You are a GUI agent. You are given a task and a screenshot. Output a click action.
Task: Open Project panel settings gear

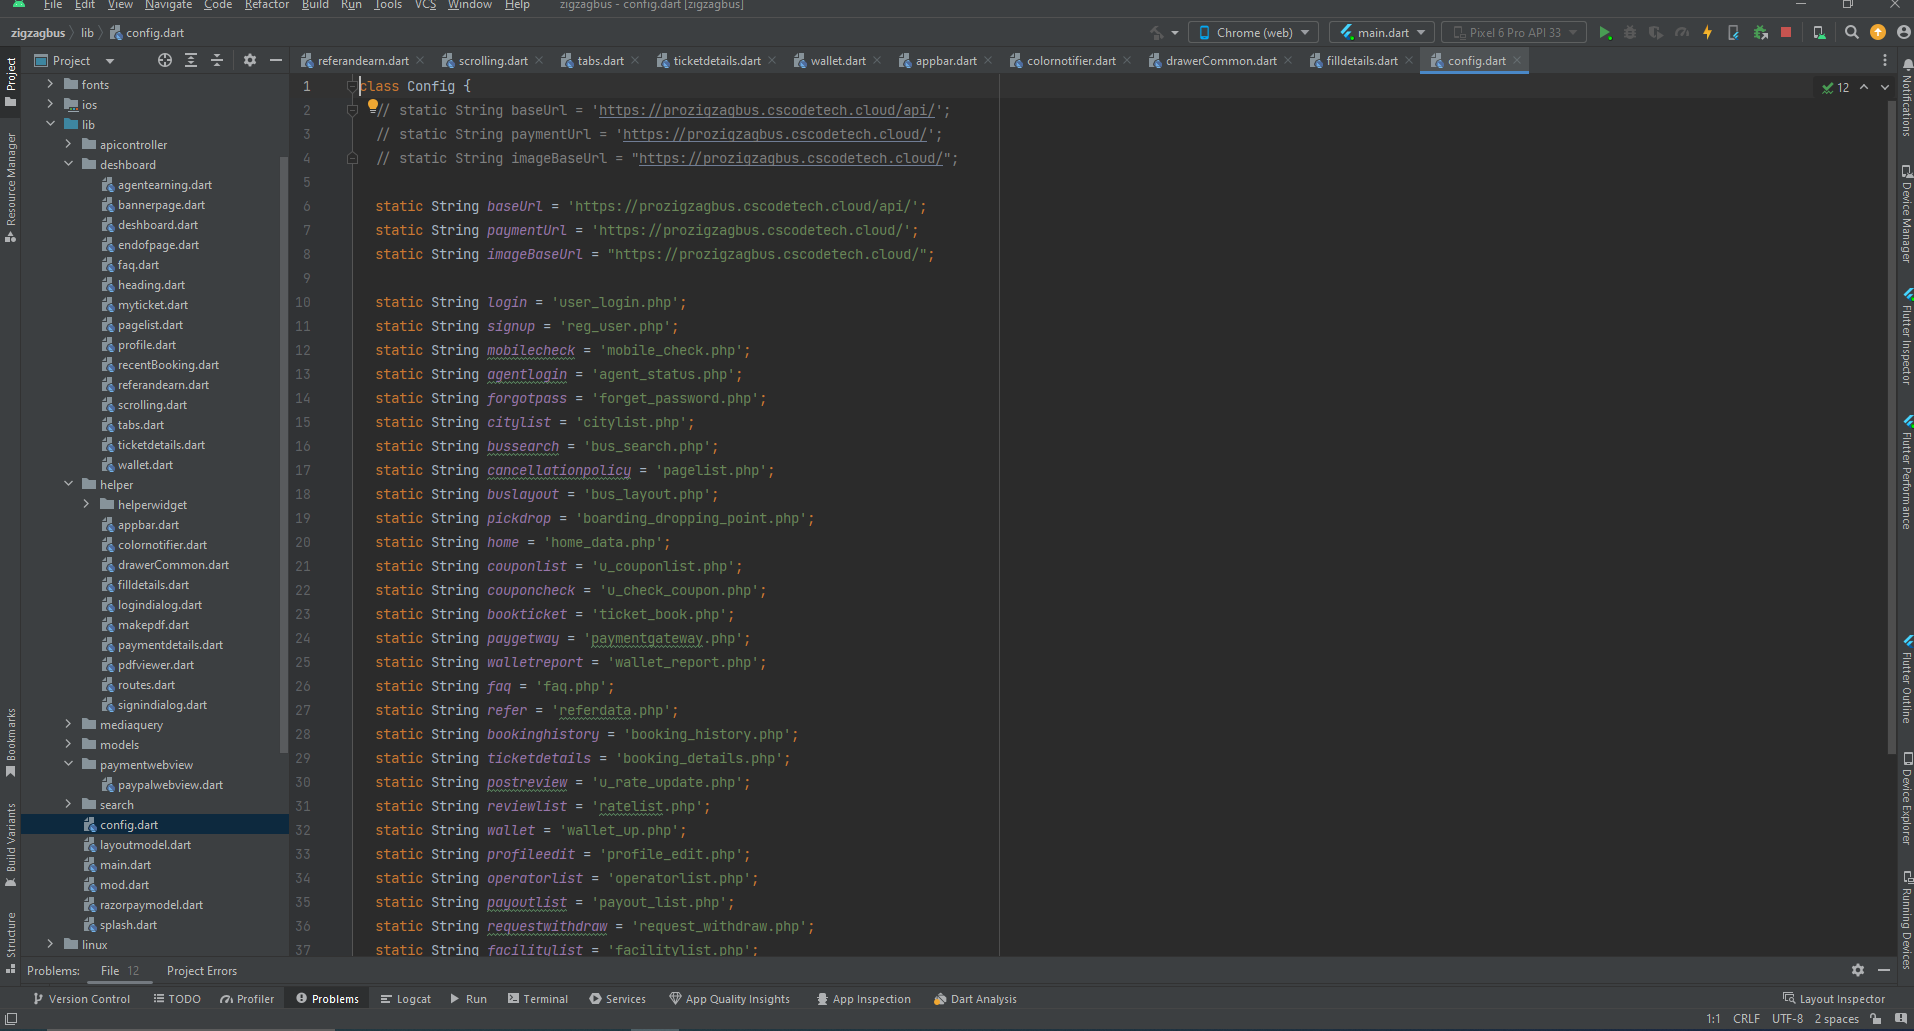pos(249,61)
